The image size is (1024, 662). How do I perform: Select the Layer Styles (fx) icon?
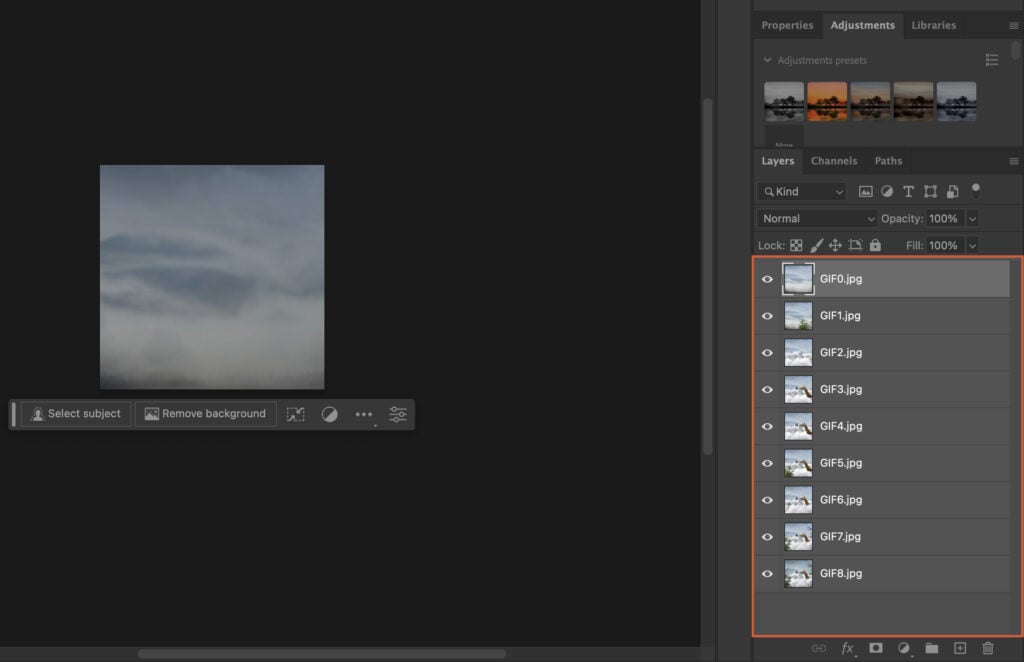848,647
